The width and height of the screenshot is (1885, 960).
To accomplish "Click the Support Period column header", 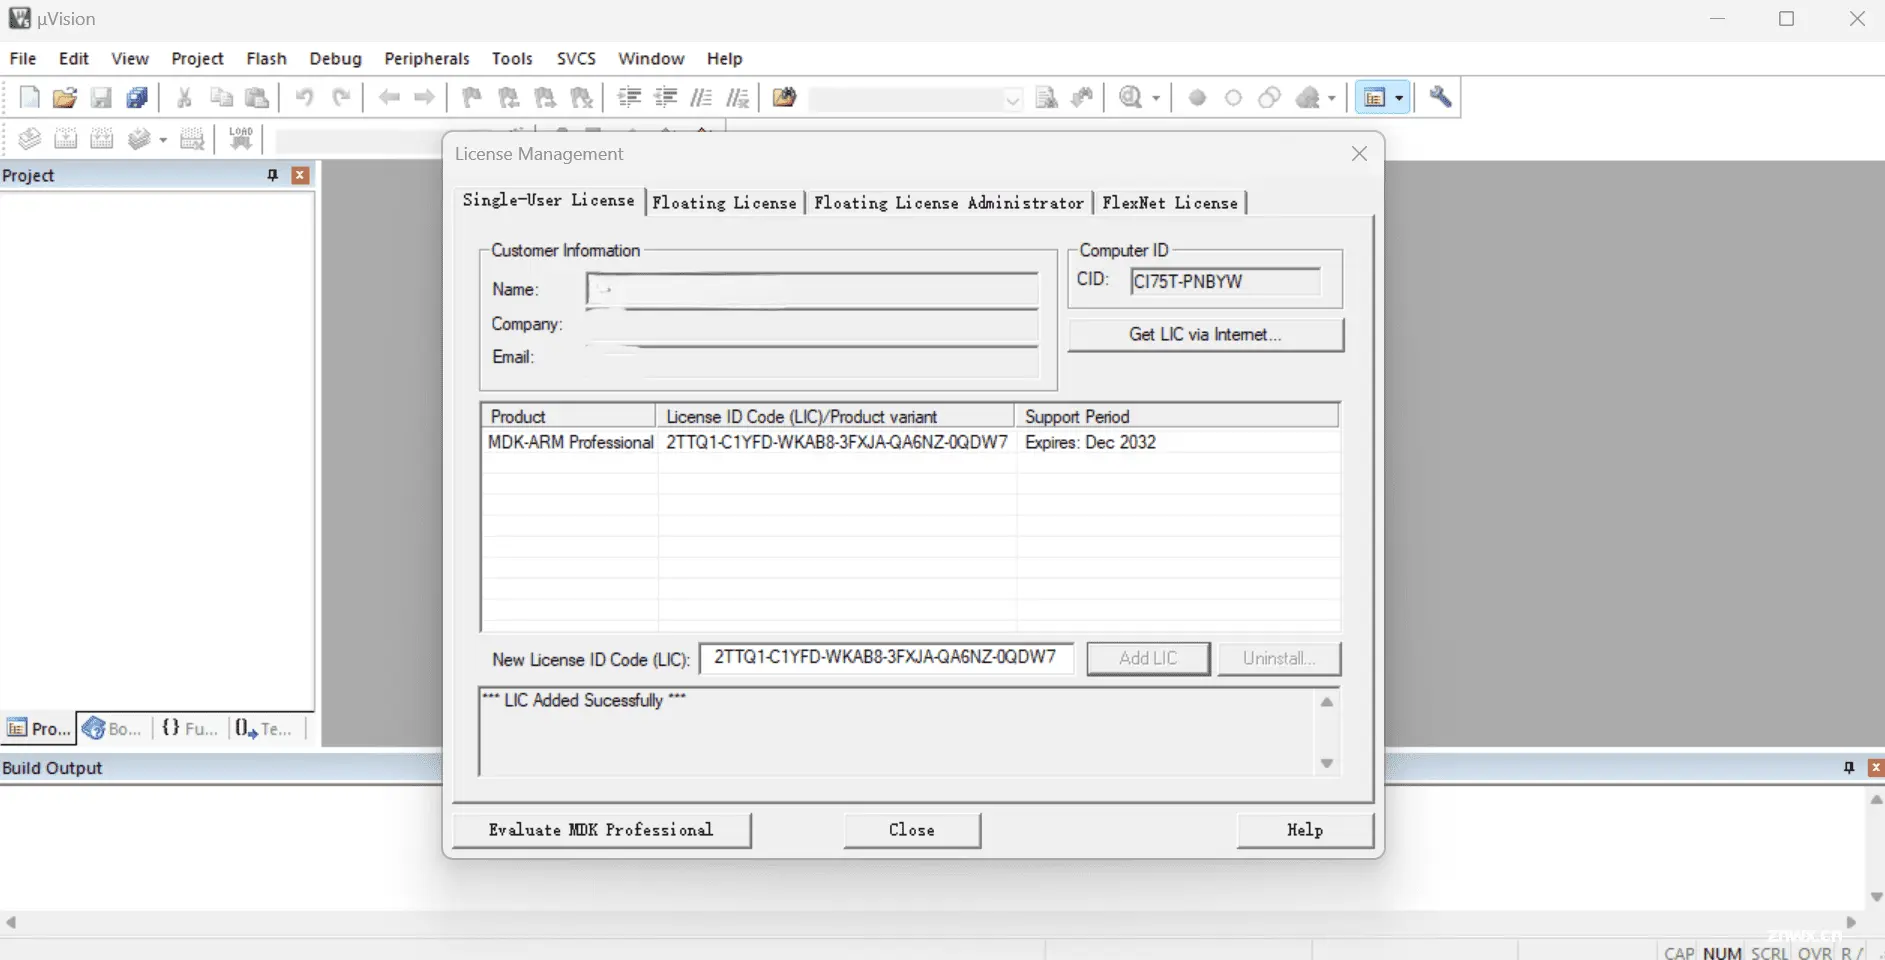I will point(1177,417).
